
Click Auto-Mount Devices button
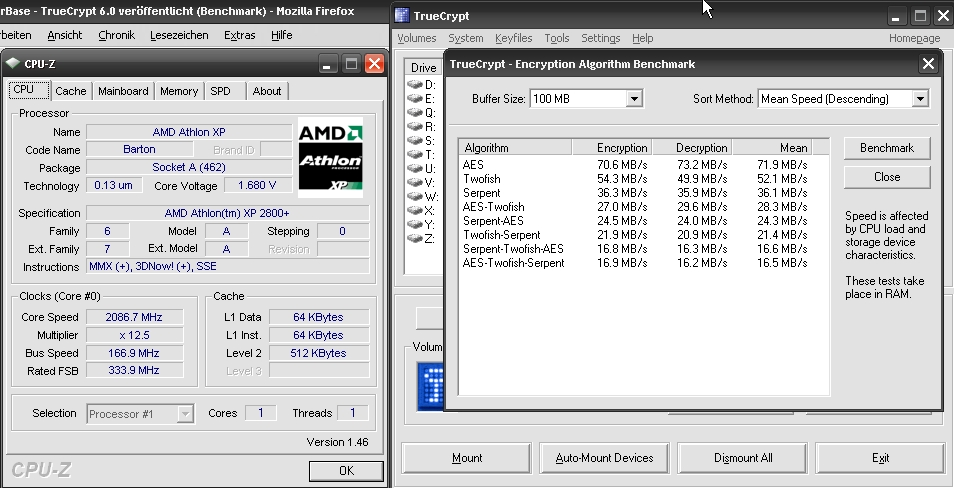point(604,458)
